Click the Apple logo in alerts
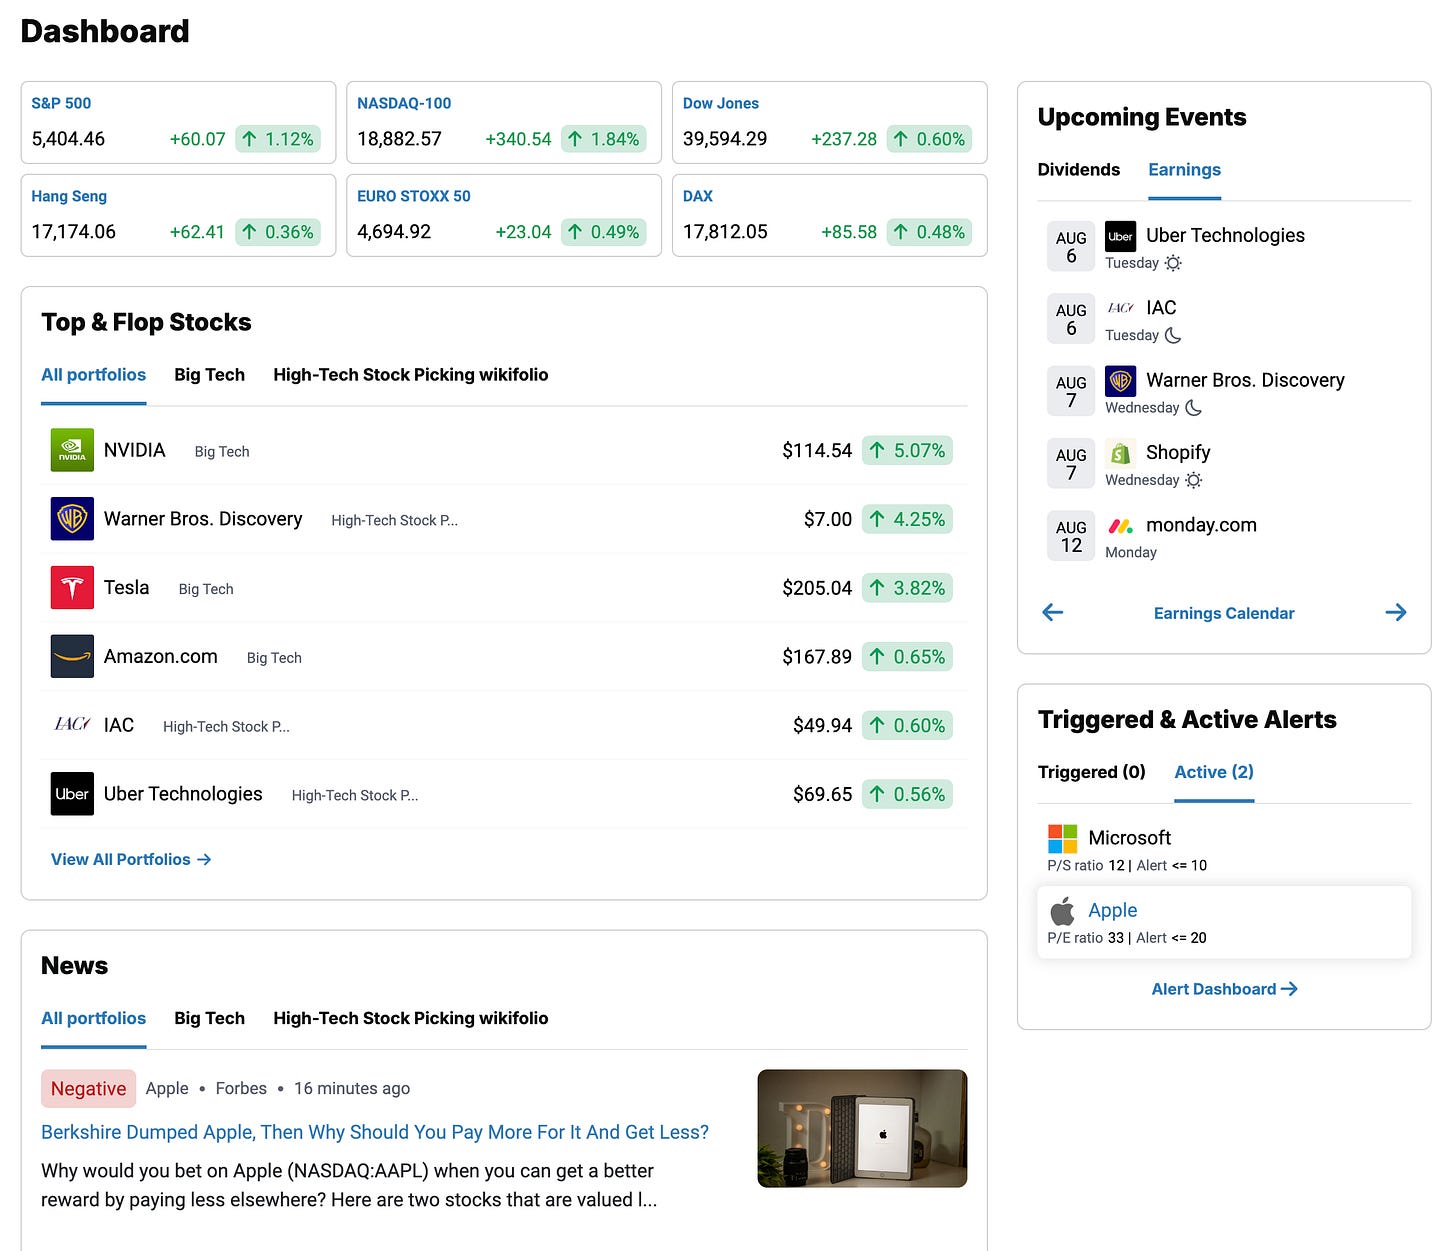This screenshot has height=1251, width=1456. pos(1062,911)
